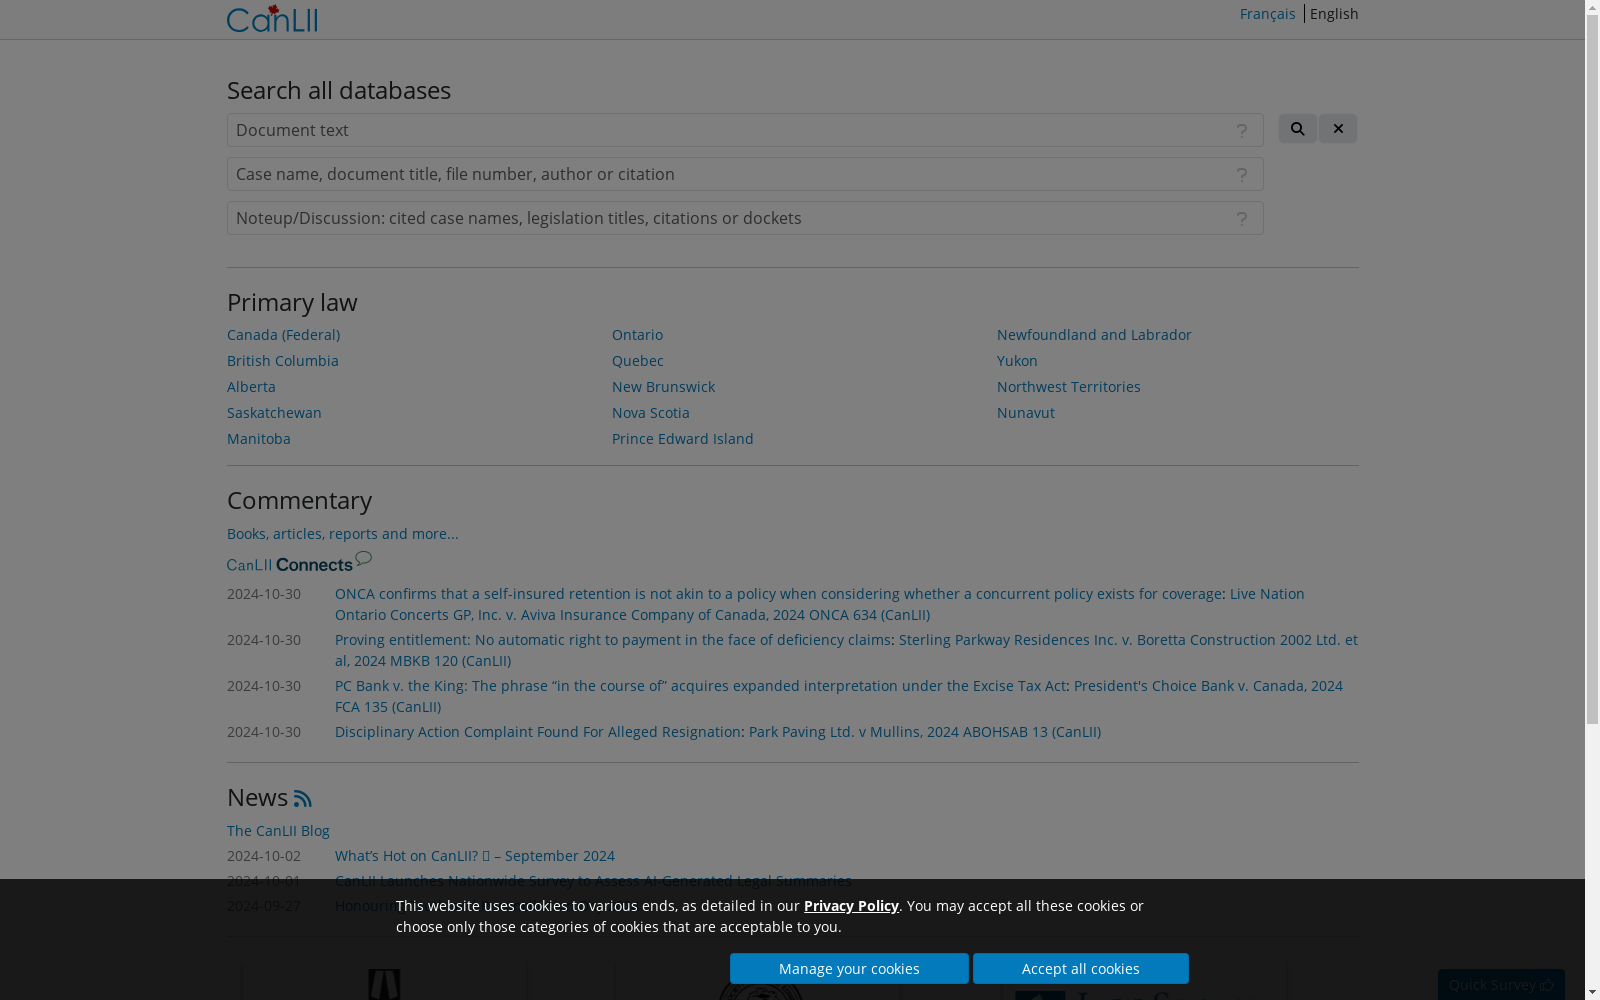Focus the Case name, document title field

745,174
